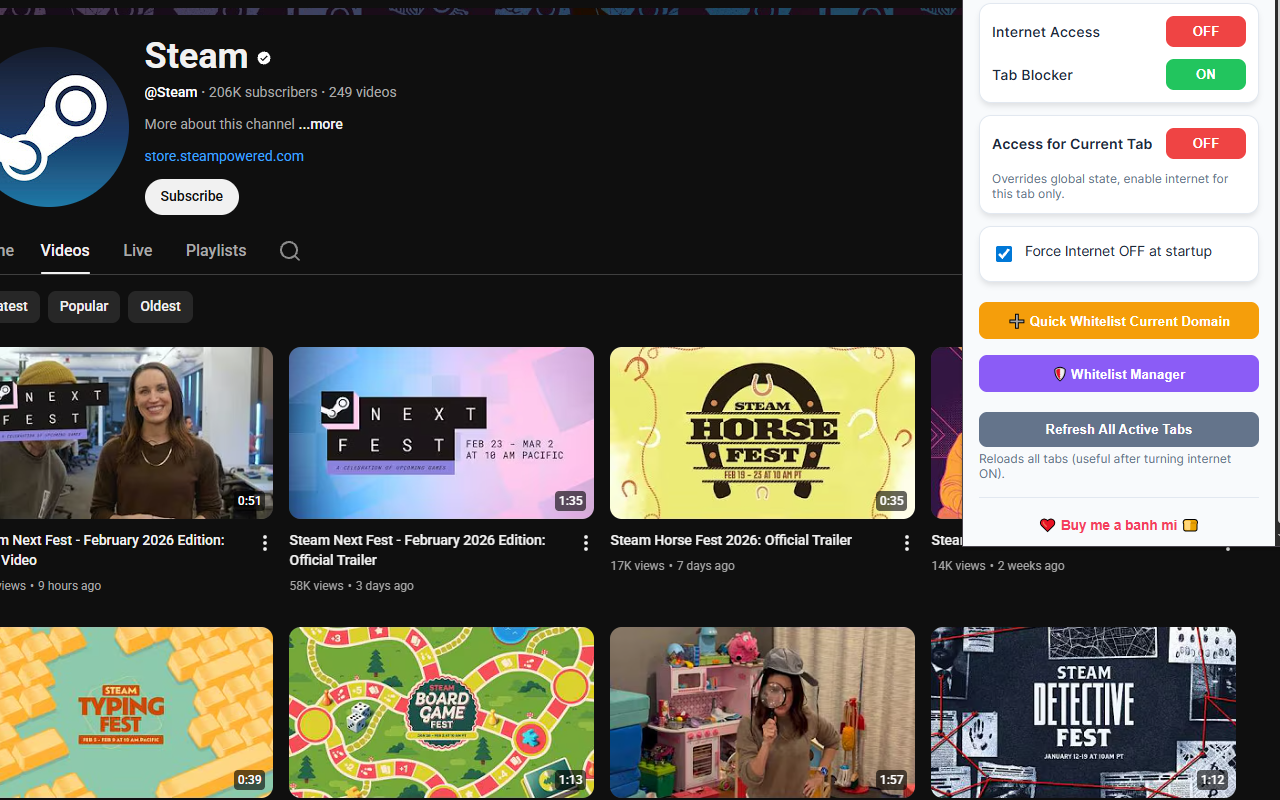Open options for the 9 hours ago video
This screenshot has width=1280, height=800.
[x=265, y=543]
